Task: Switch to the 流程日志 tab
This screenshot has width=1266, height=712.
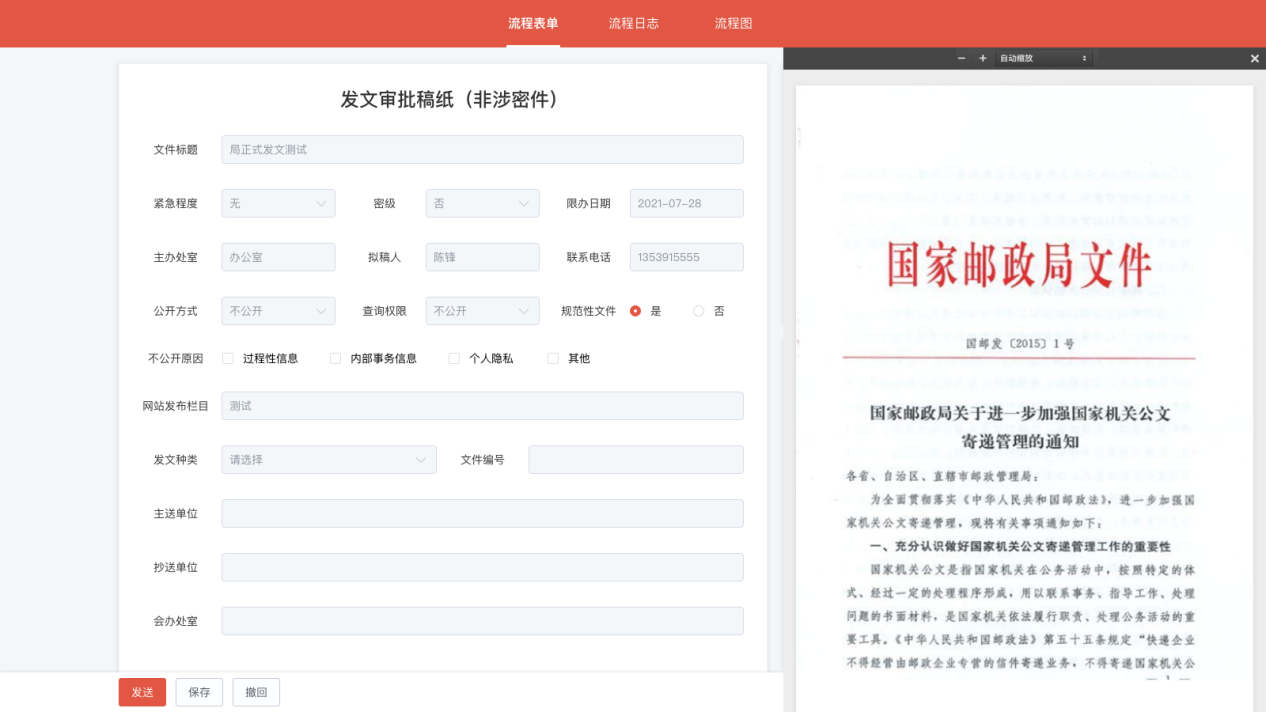Action: [x=633, y=24]
